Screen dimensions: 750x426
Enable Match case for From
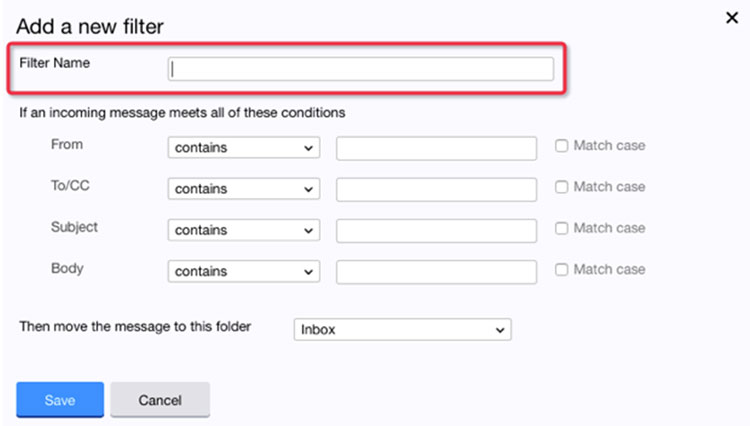tap(562, 145)
